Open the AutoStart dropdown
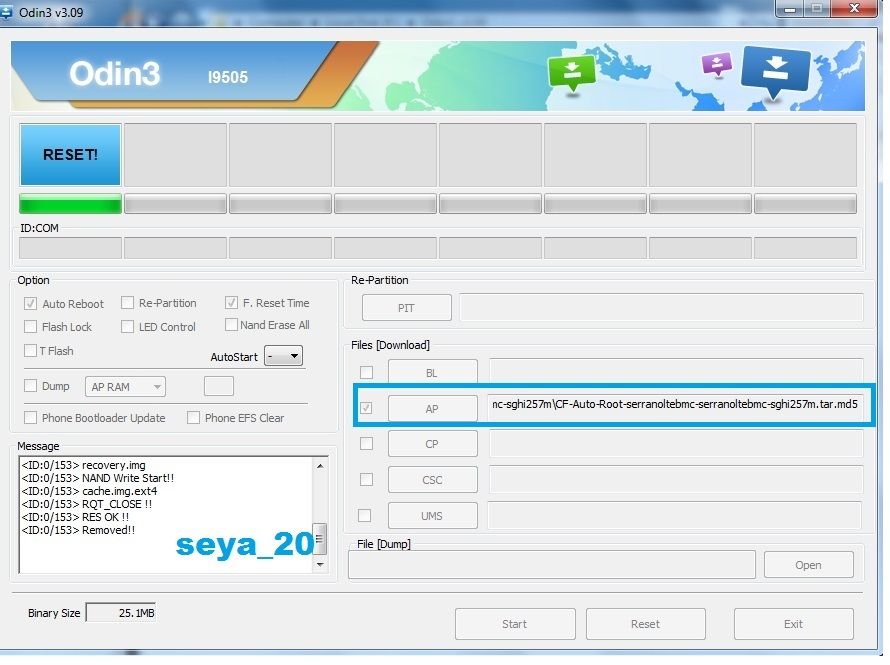 [283, 356]
